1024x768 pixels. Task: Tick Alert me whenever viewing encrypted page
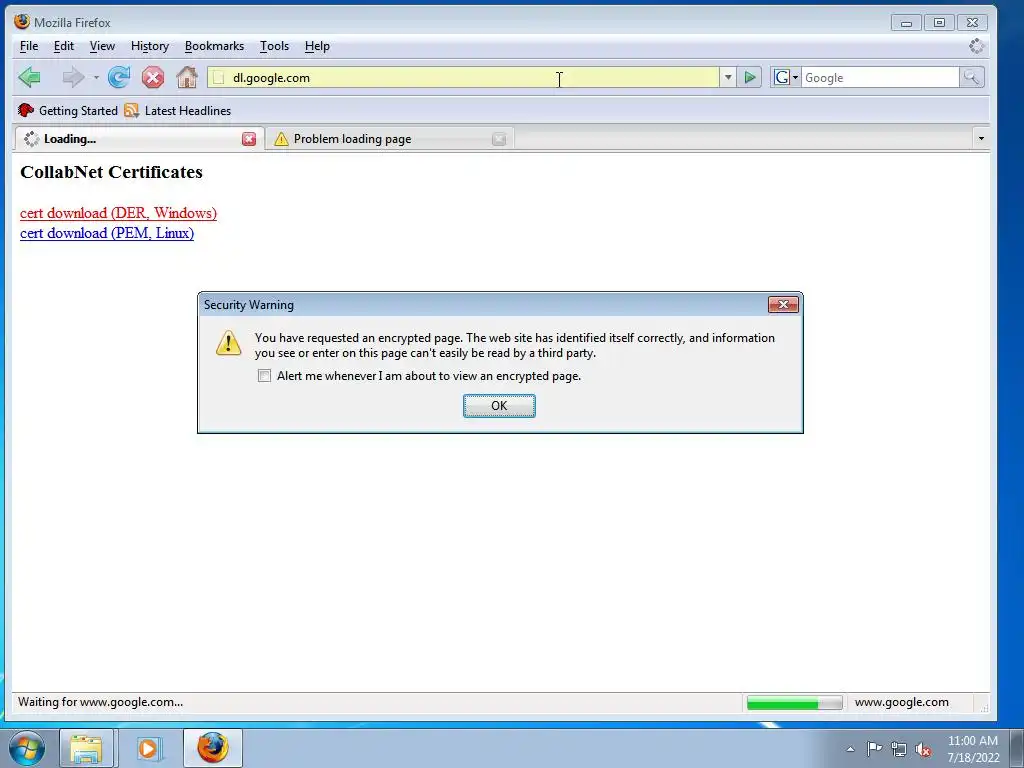coord(264,376)
